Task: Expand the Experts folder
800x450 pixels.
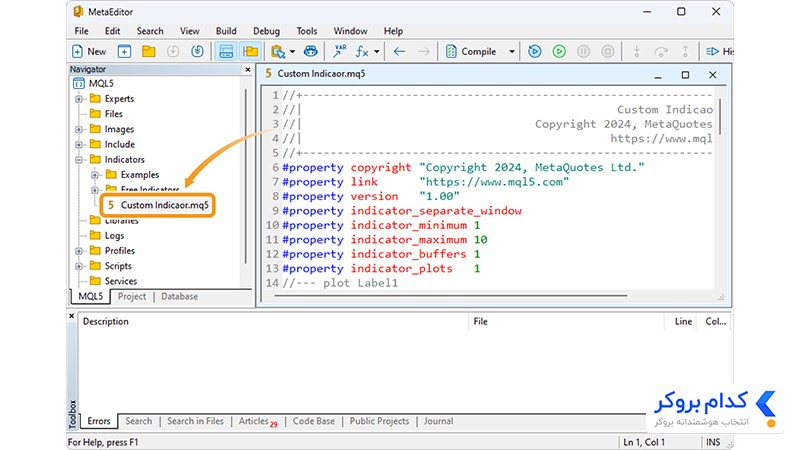Action: coord(79,99)
